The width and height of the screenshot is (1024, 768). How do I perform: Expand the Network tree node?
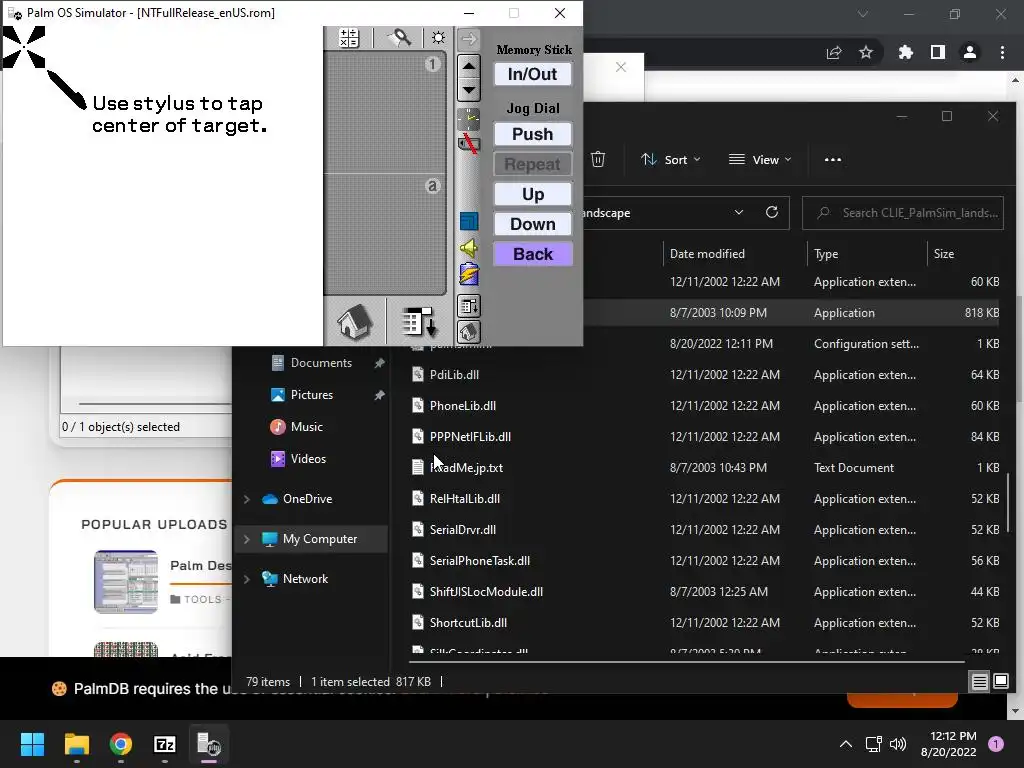tap(247, 579)
